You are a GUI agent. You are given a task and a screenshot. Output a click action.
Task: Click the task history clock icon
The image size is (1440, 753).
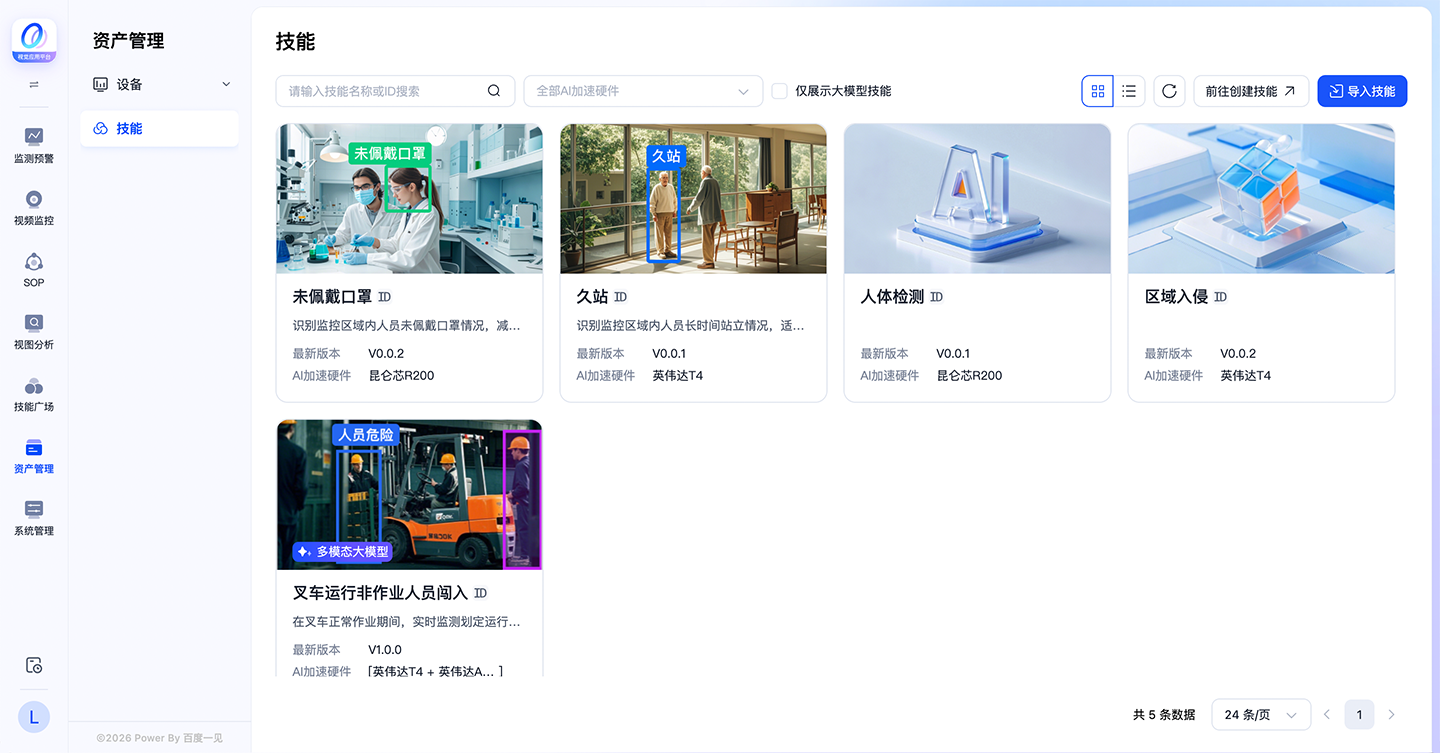[34, 665]
